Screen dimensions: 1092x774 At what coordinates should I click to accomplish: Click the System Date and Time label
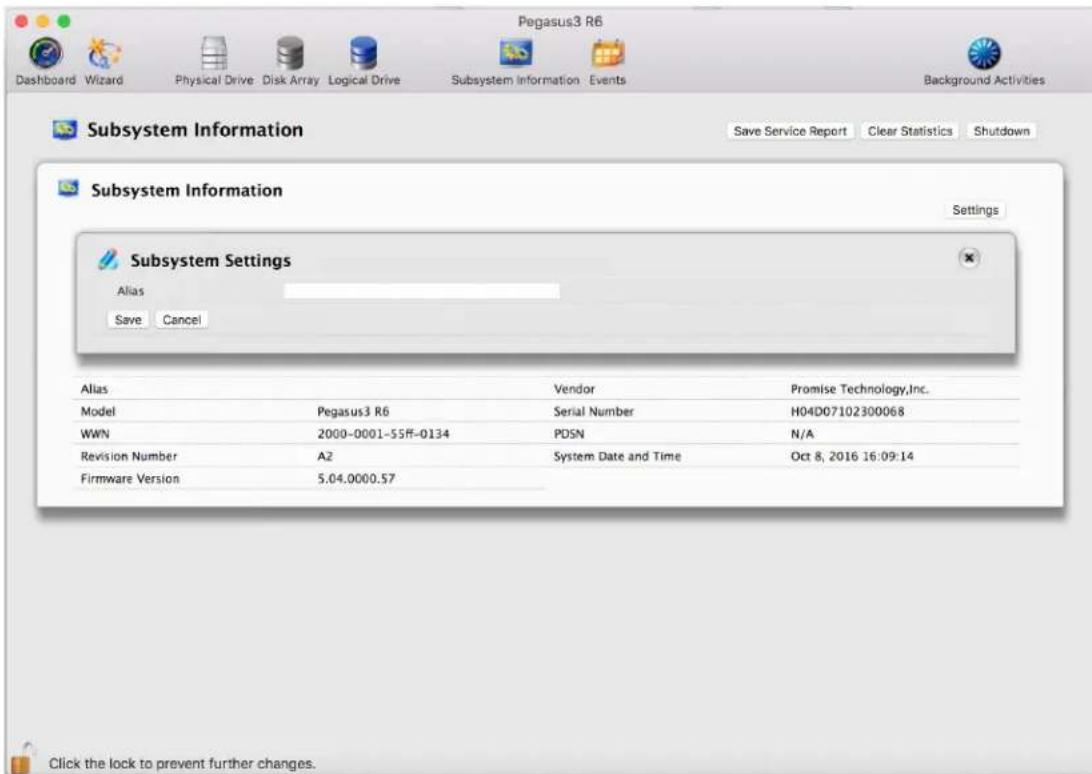[617, 456]
